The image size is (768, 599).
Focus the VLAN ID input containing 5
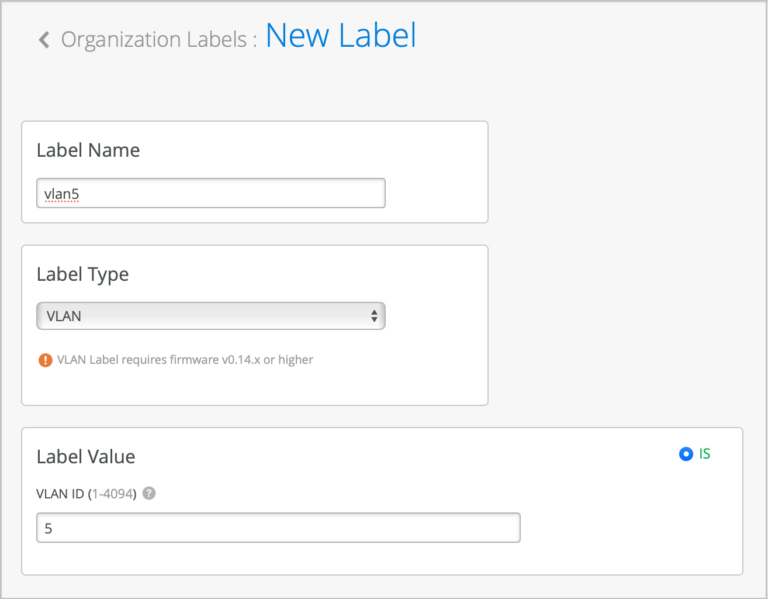click(278, 528)
